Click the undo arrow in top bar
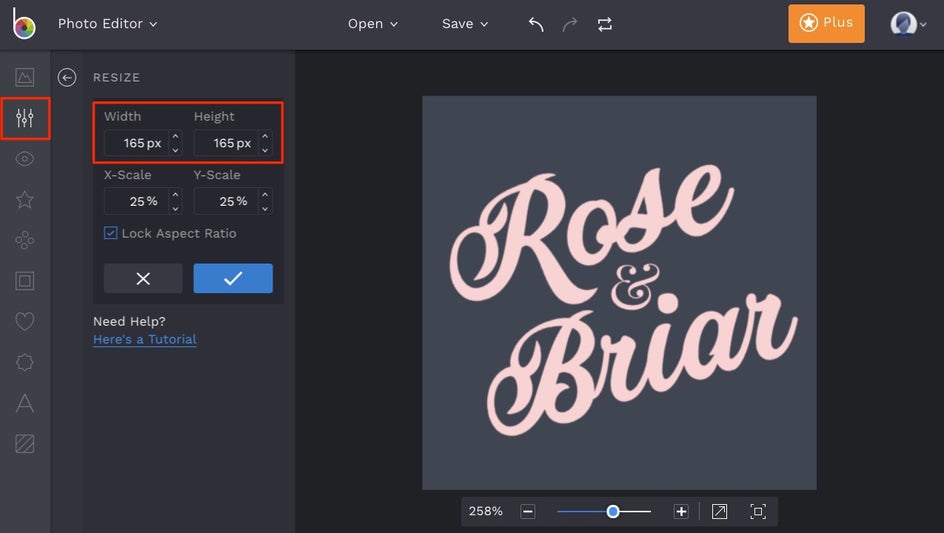 536,24
